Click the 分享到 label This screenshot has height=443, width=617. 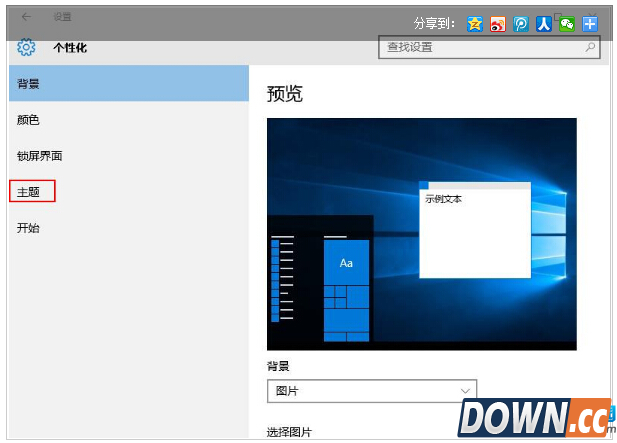[434, 24]
